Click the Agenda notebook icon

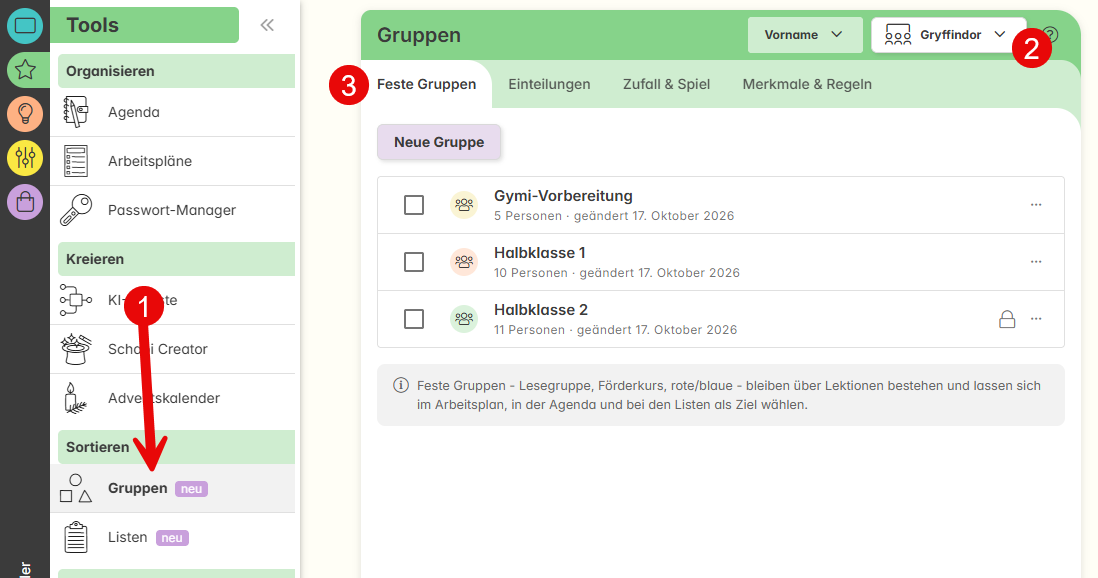coord(76,112)
